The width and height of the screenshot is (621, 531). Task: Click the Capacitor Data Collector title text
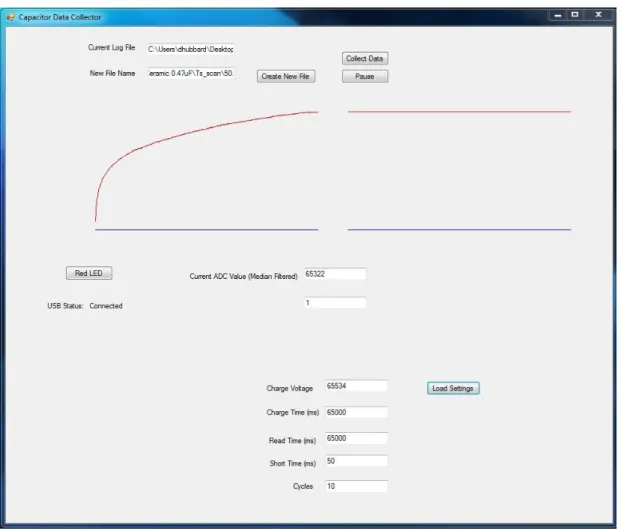(x=60, y=17)
